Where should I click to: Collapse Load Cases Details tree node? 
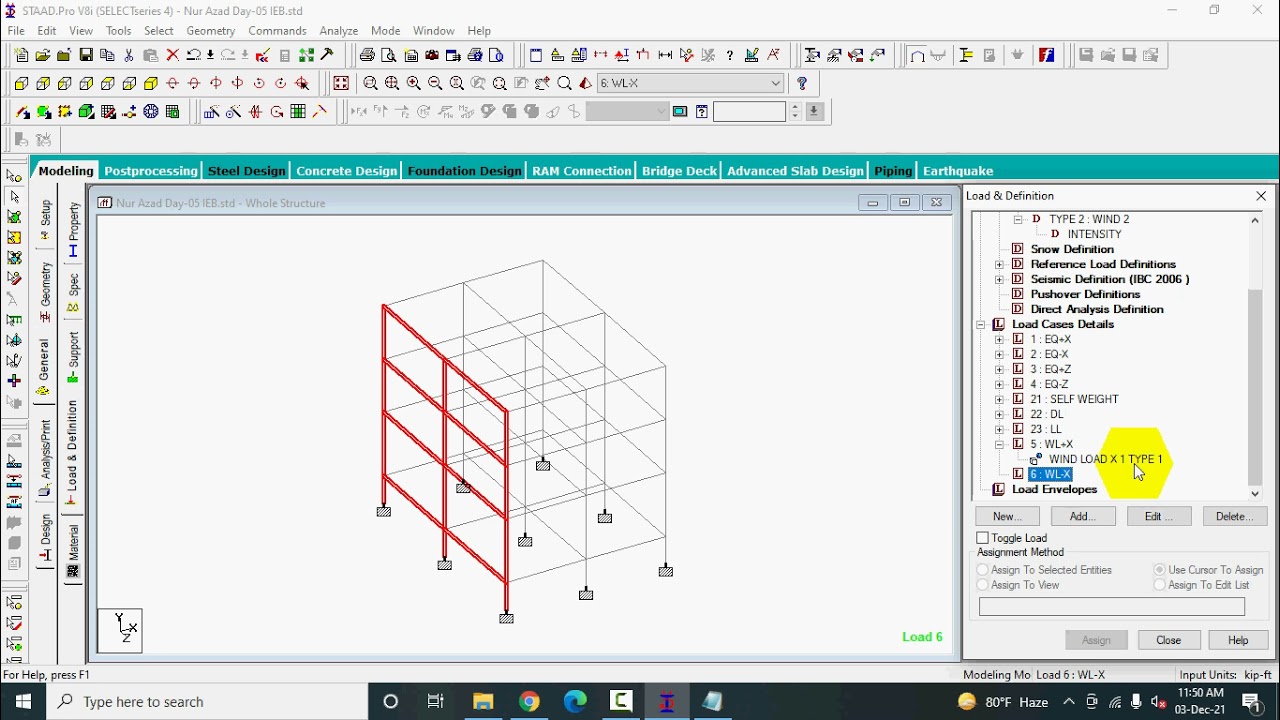(x=981, y=324)
